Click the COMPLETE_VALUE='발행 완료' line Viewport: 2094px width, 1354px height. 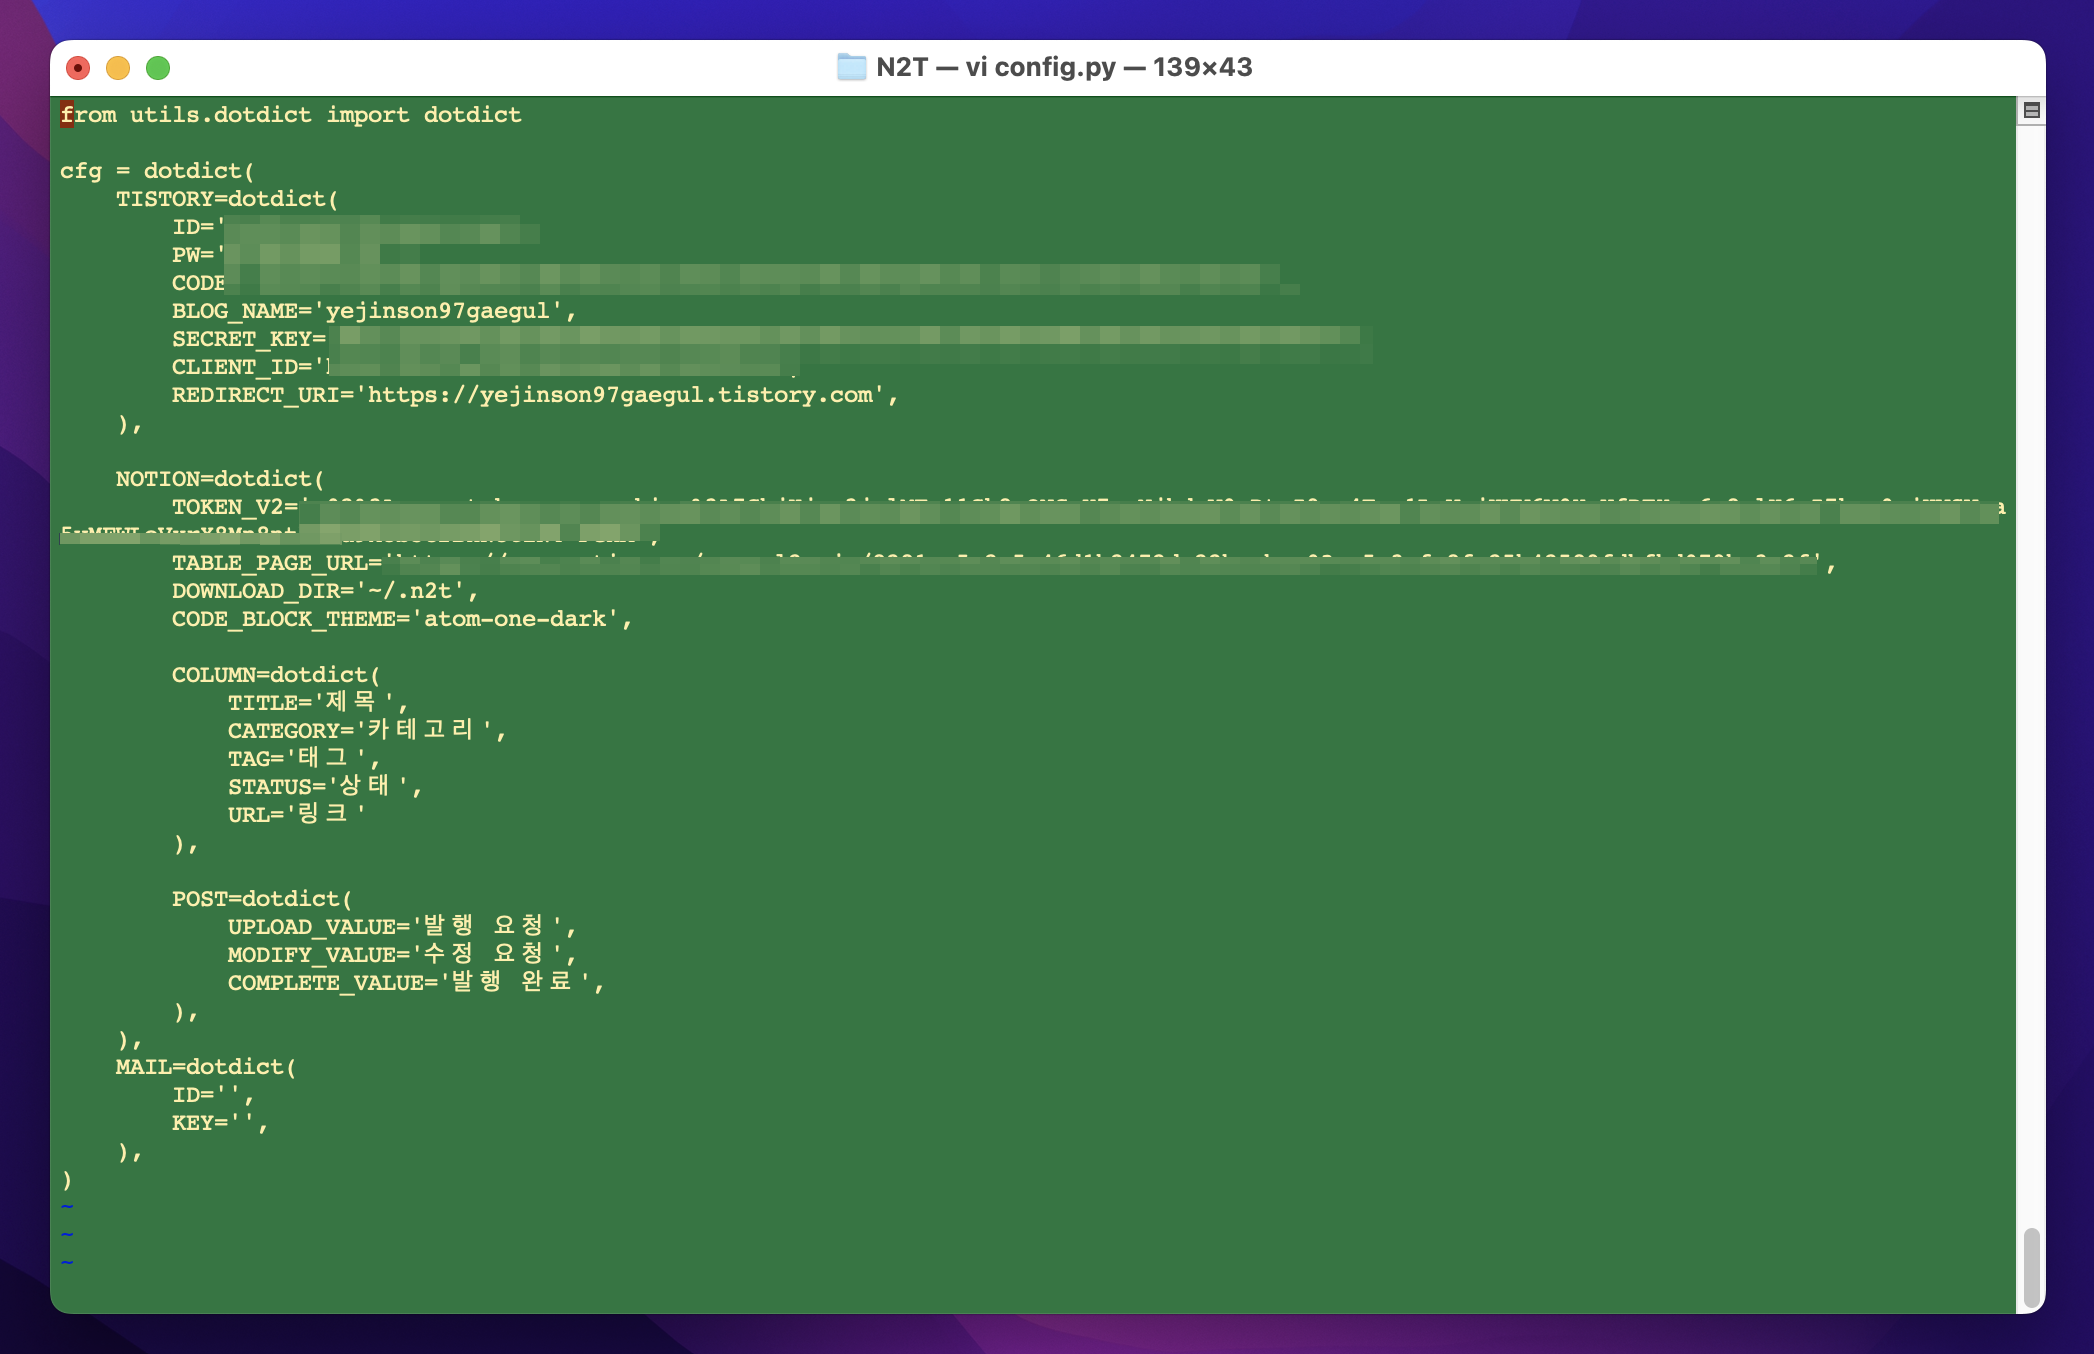pyautogui.click(x=416, y=983)
